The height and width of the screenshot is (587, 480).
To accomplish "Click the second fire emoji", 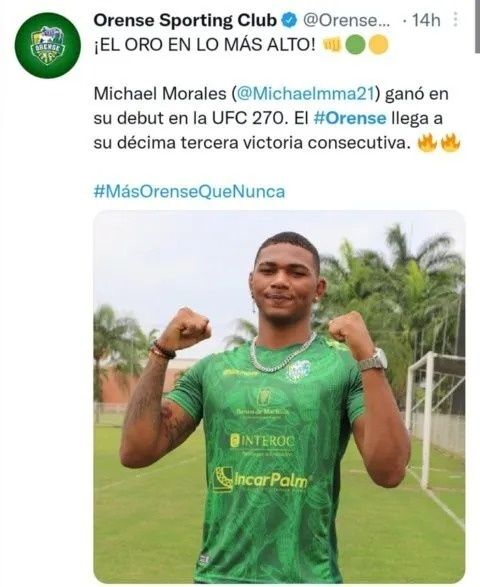I will (x=450, y=143).
